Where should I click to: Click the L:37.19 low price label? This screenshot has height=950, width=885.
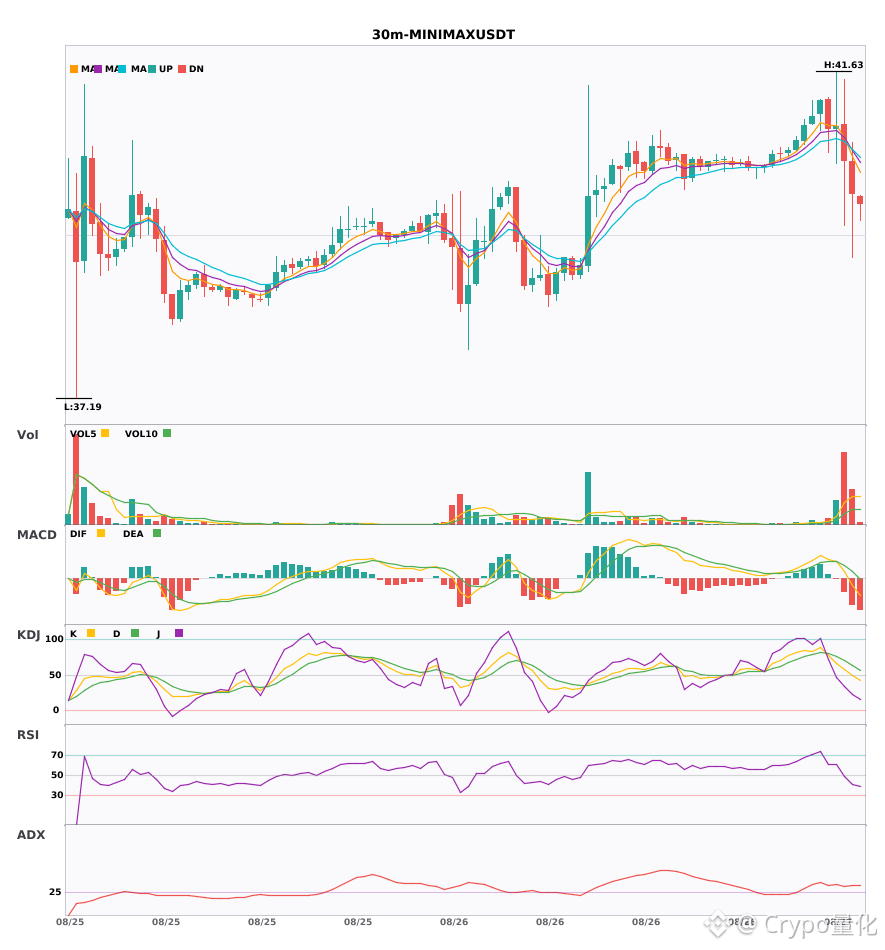click(x=83, y=407)
